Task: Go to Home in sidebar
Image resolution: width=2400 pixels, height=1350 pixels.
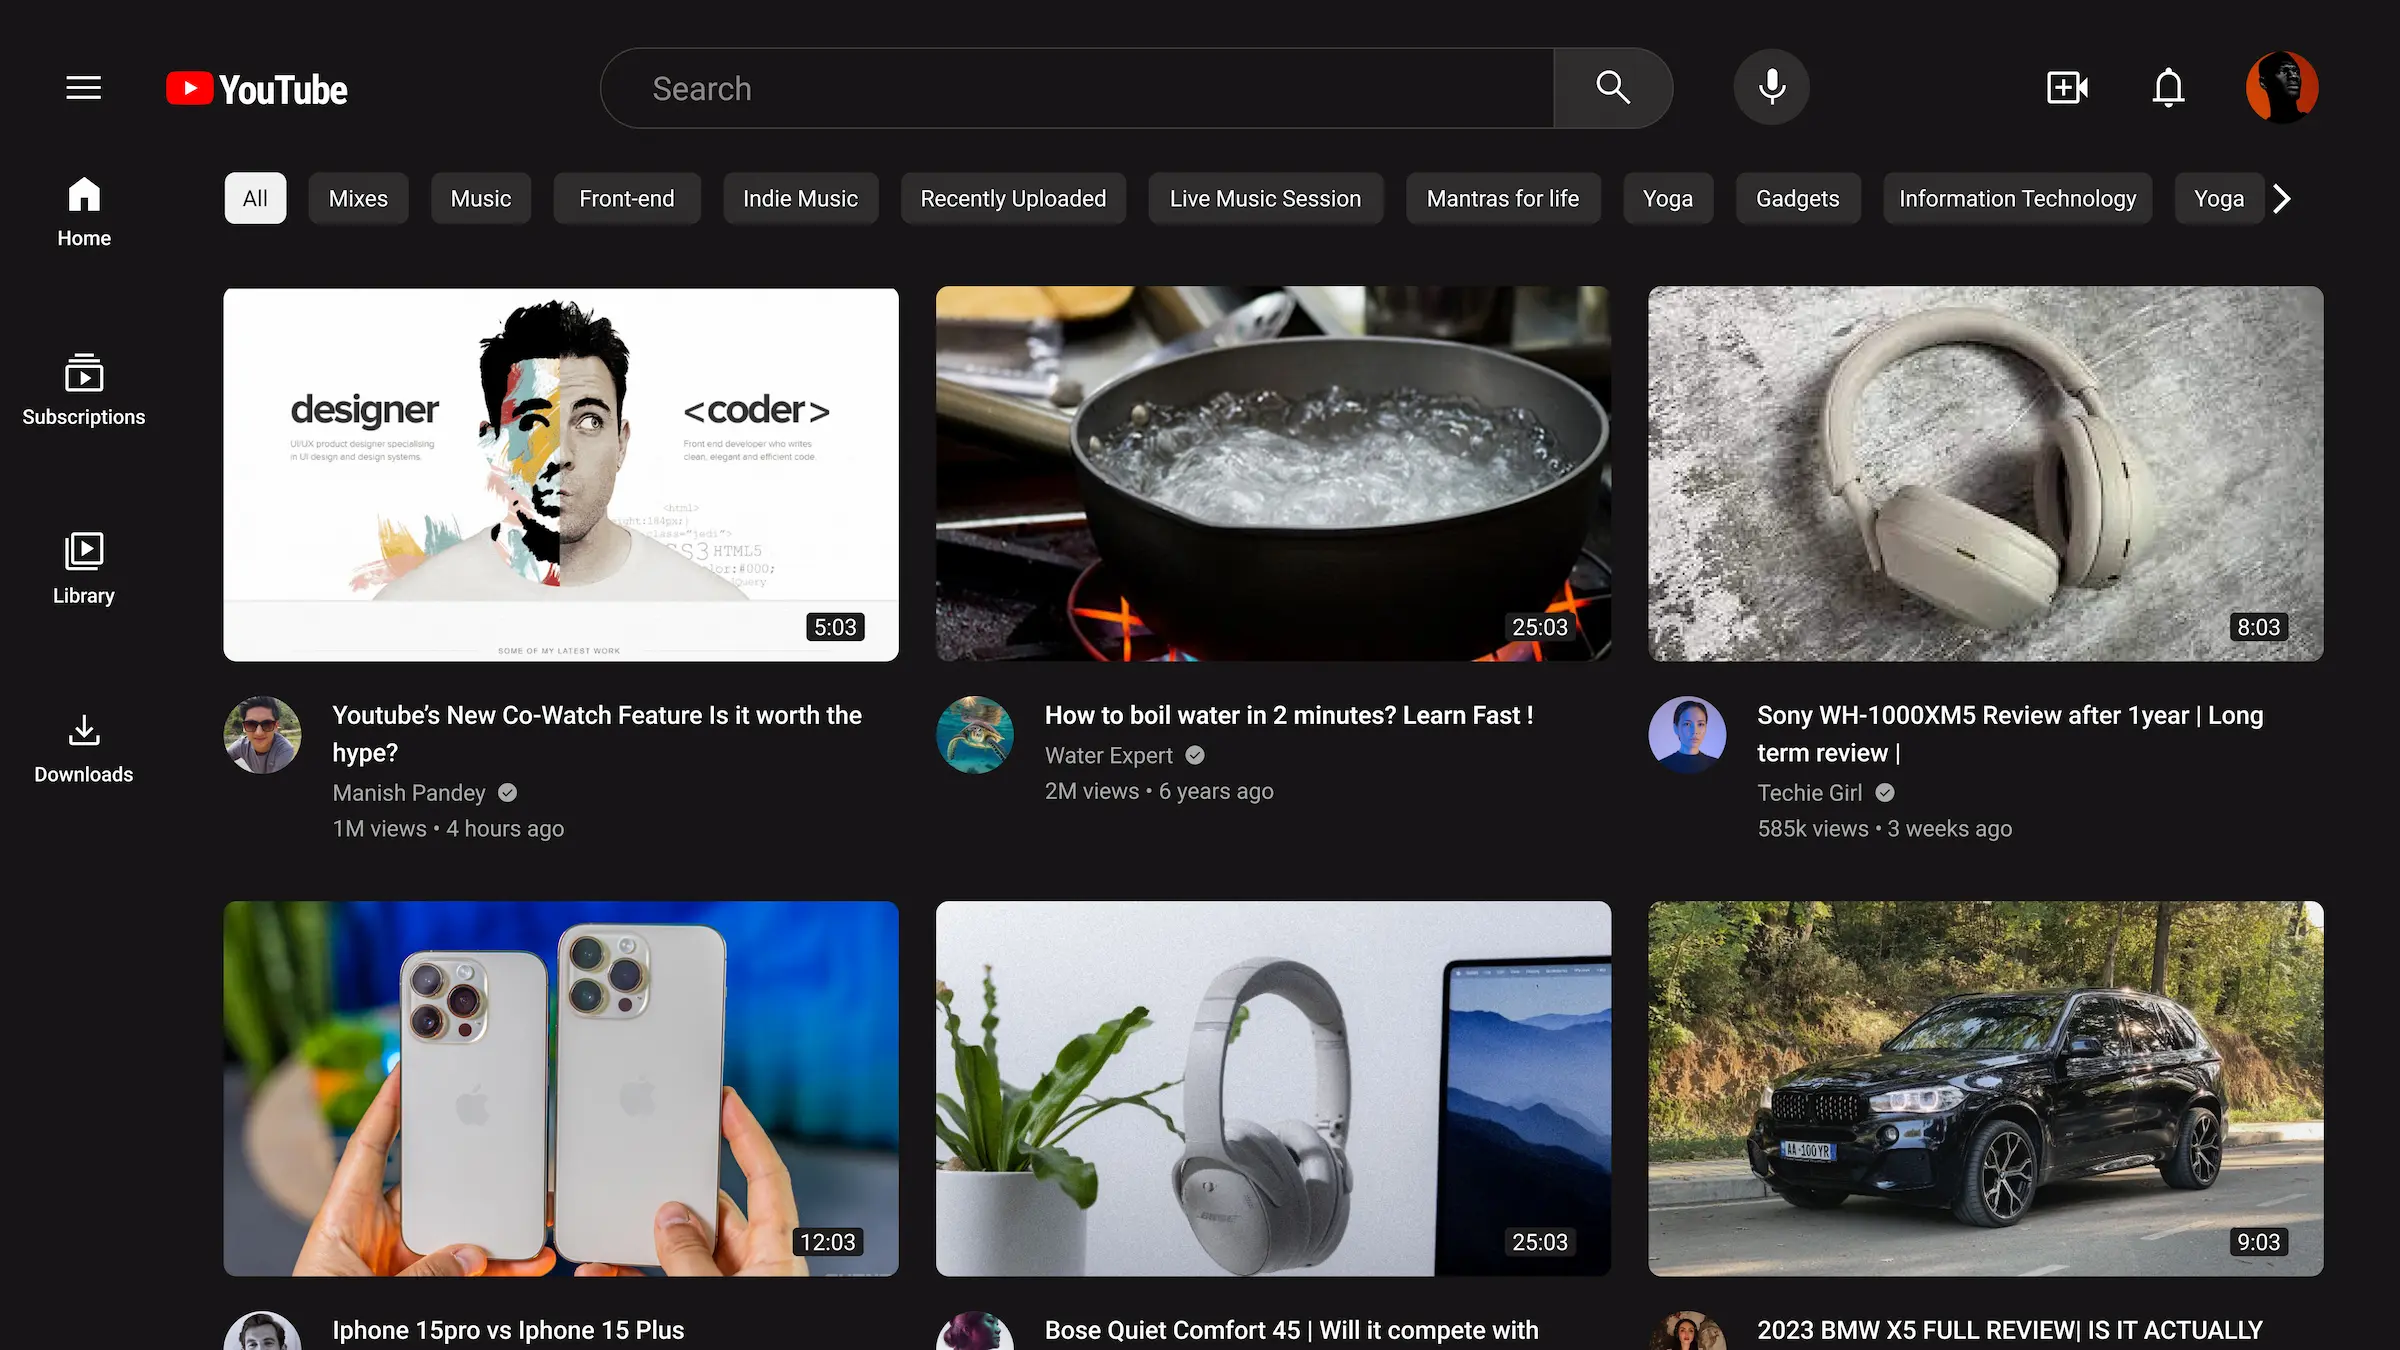Action: pyautogui.click(x=84, y=212)
